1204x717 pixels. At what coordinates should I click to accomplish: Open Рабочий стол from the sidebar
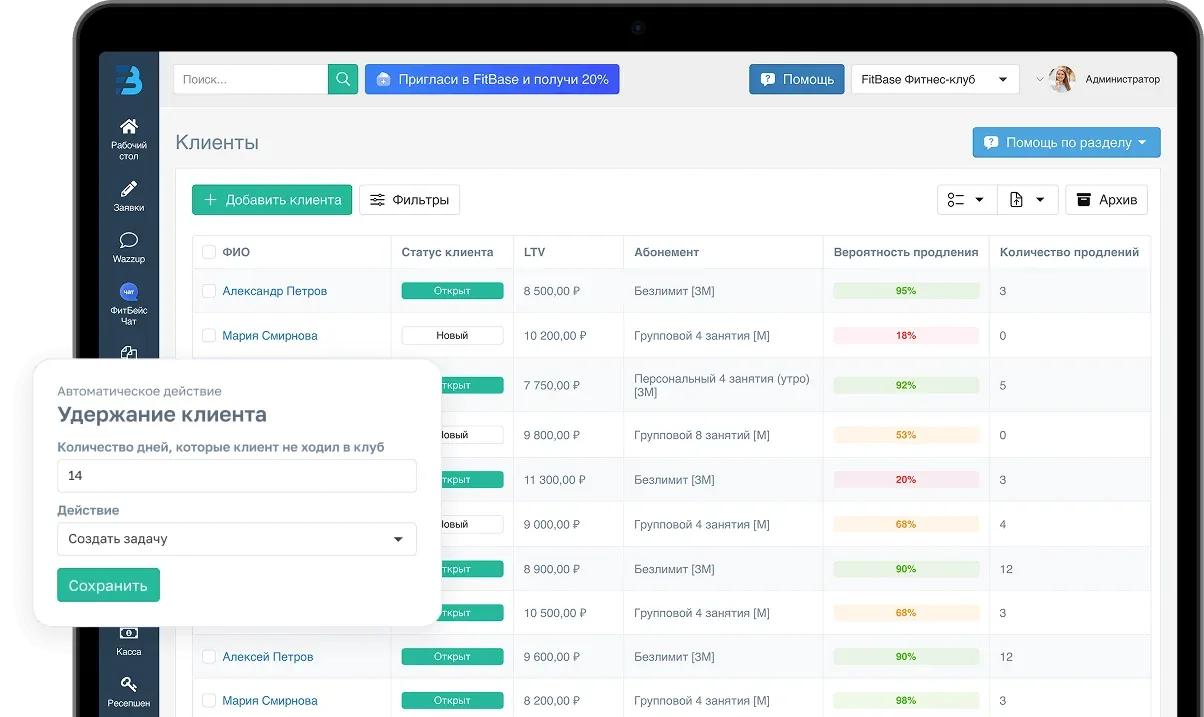pyautogui.click(x=128, y=138)
